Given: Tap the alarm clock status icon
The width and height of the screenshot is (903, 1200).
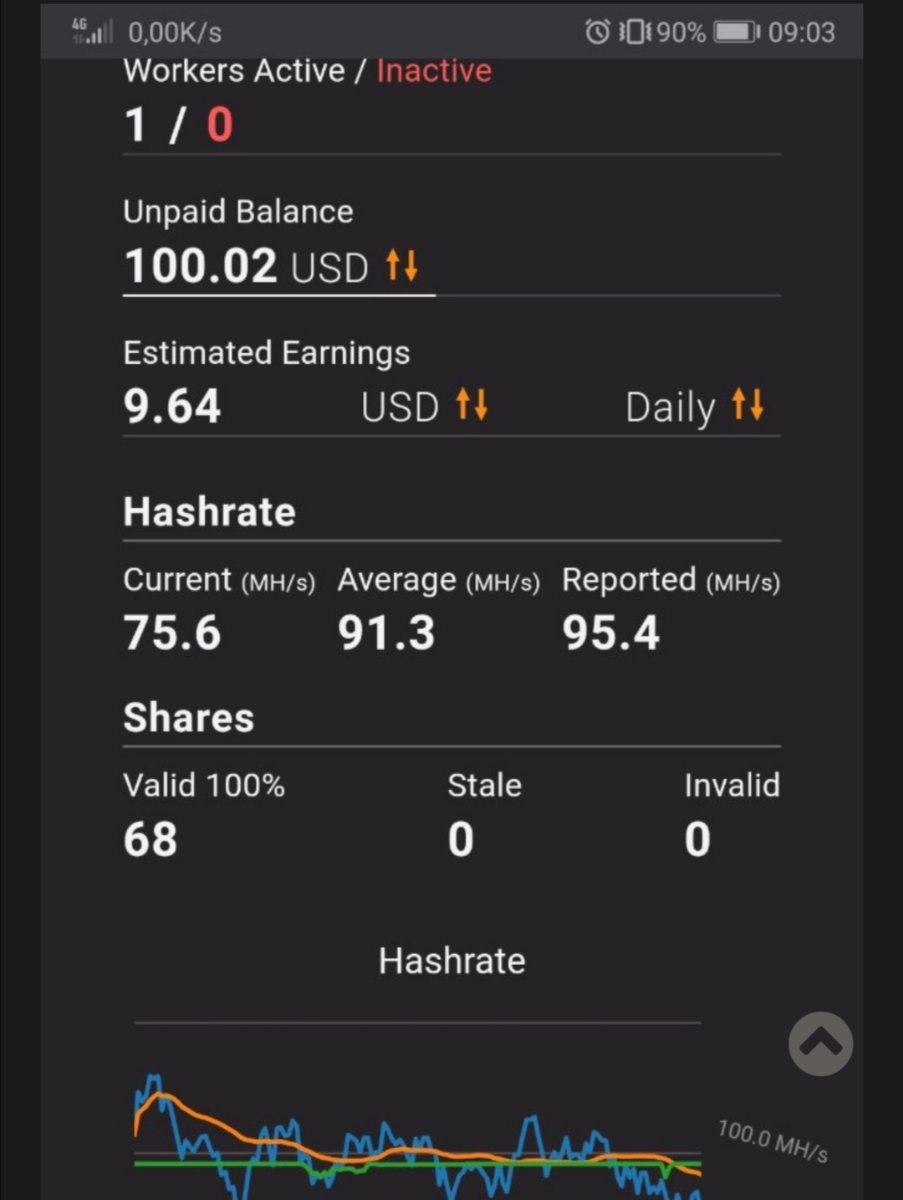Looking at the screenshot, I should coord(597,32).
